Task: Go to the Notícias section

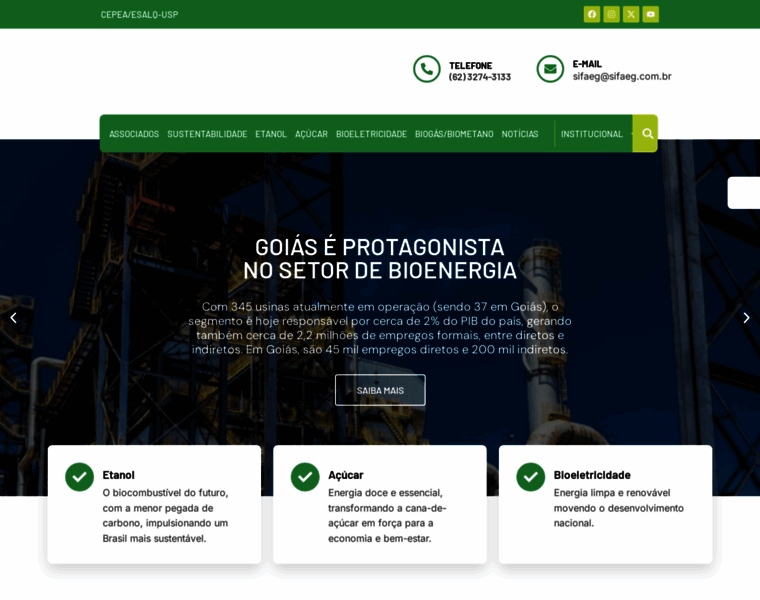Action: [520, 134]
